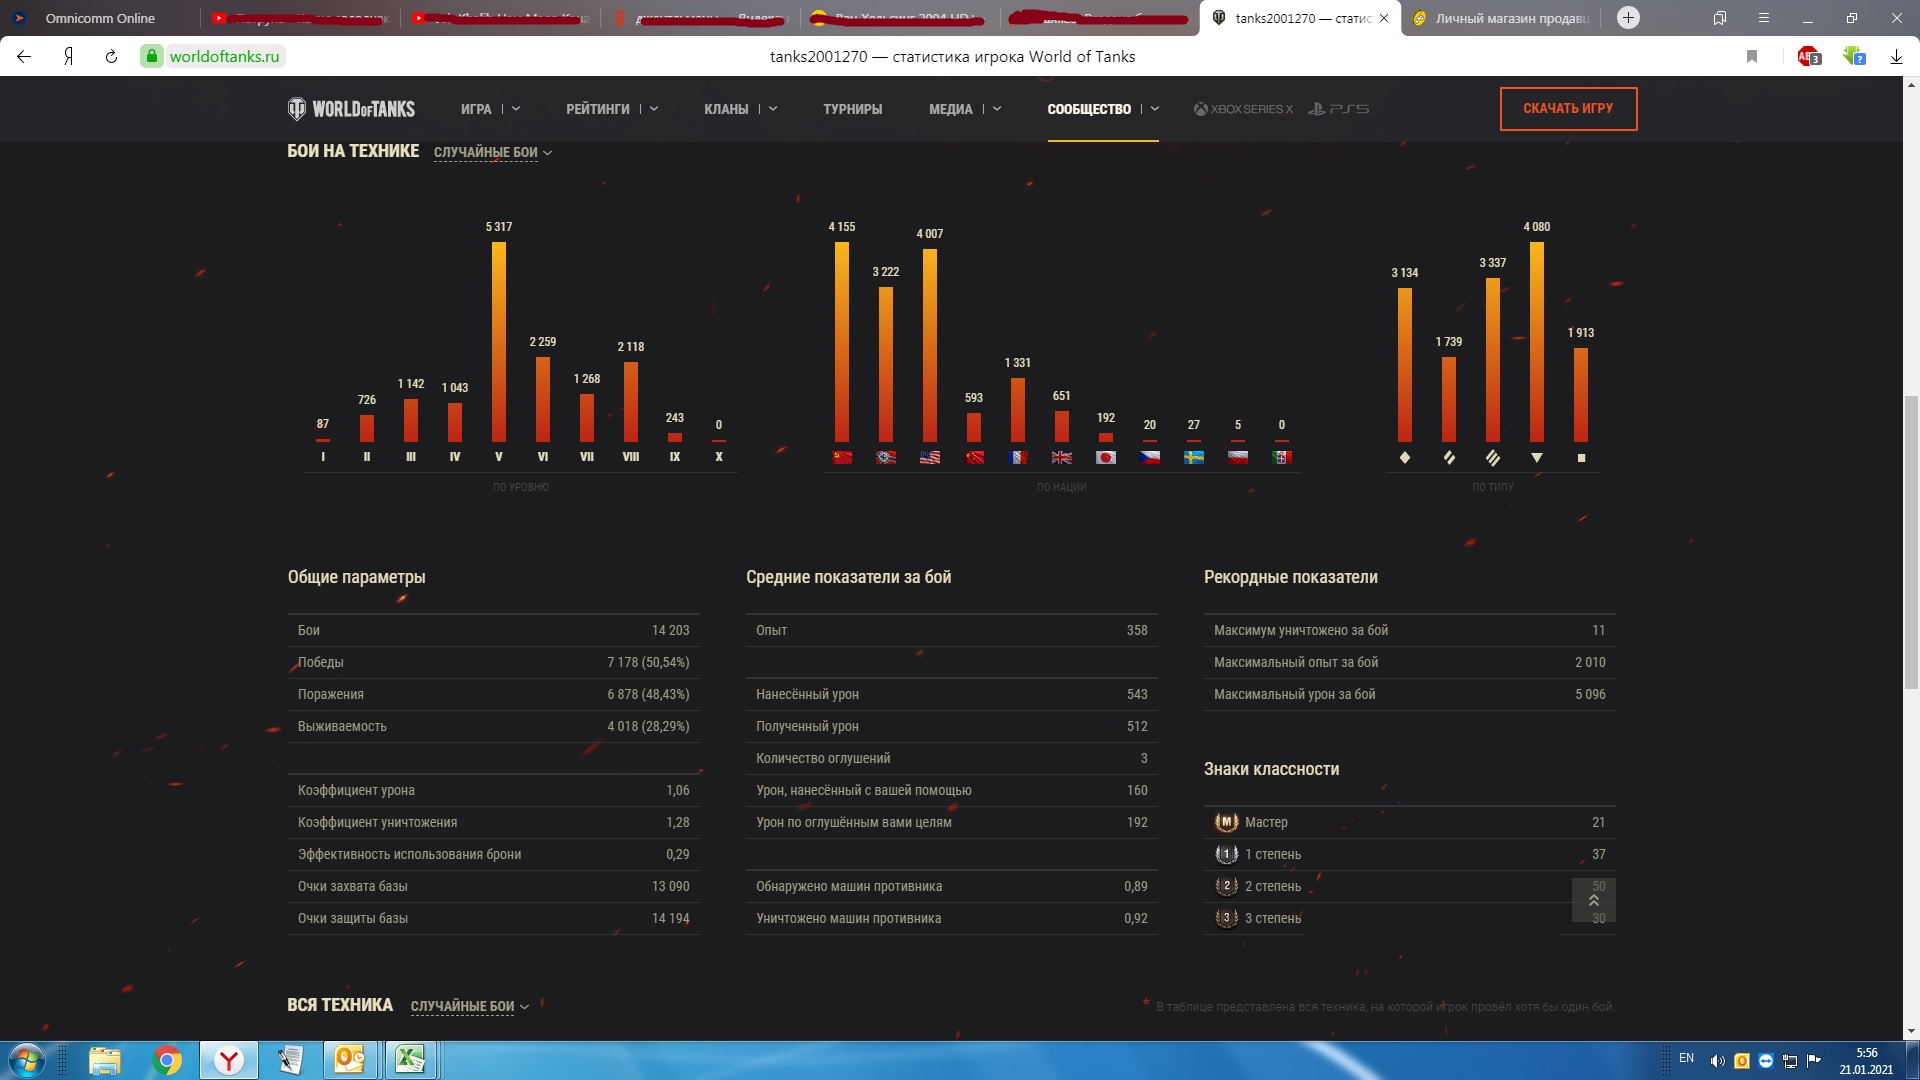Close the tanks2001270 tab
Screen dimensions: 1920x1080
(1384, 18)
